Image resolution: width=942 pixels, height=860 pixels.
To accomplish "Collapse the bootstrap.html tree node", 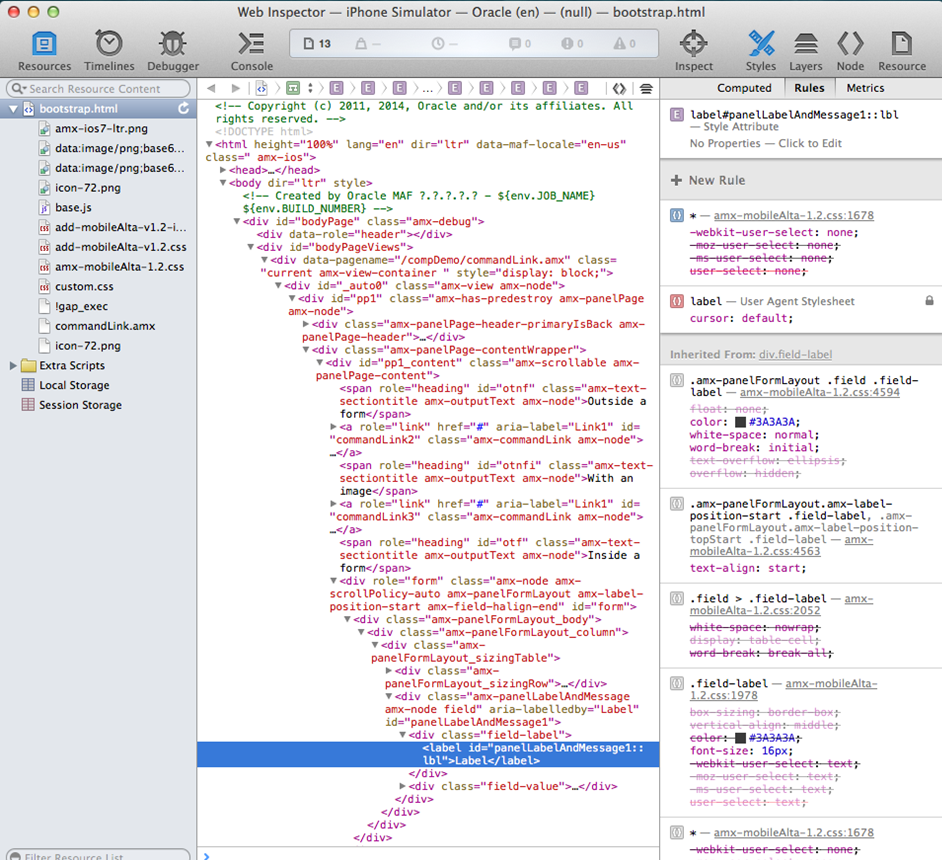I will [x=14, y=108].
